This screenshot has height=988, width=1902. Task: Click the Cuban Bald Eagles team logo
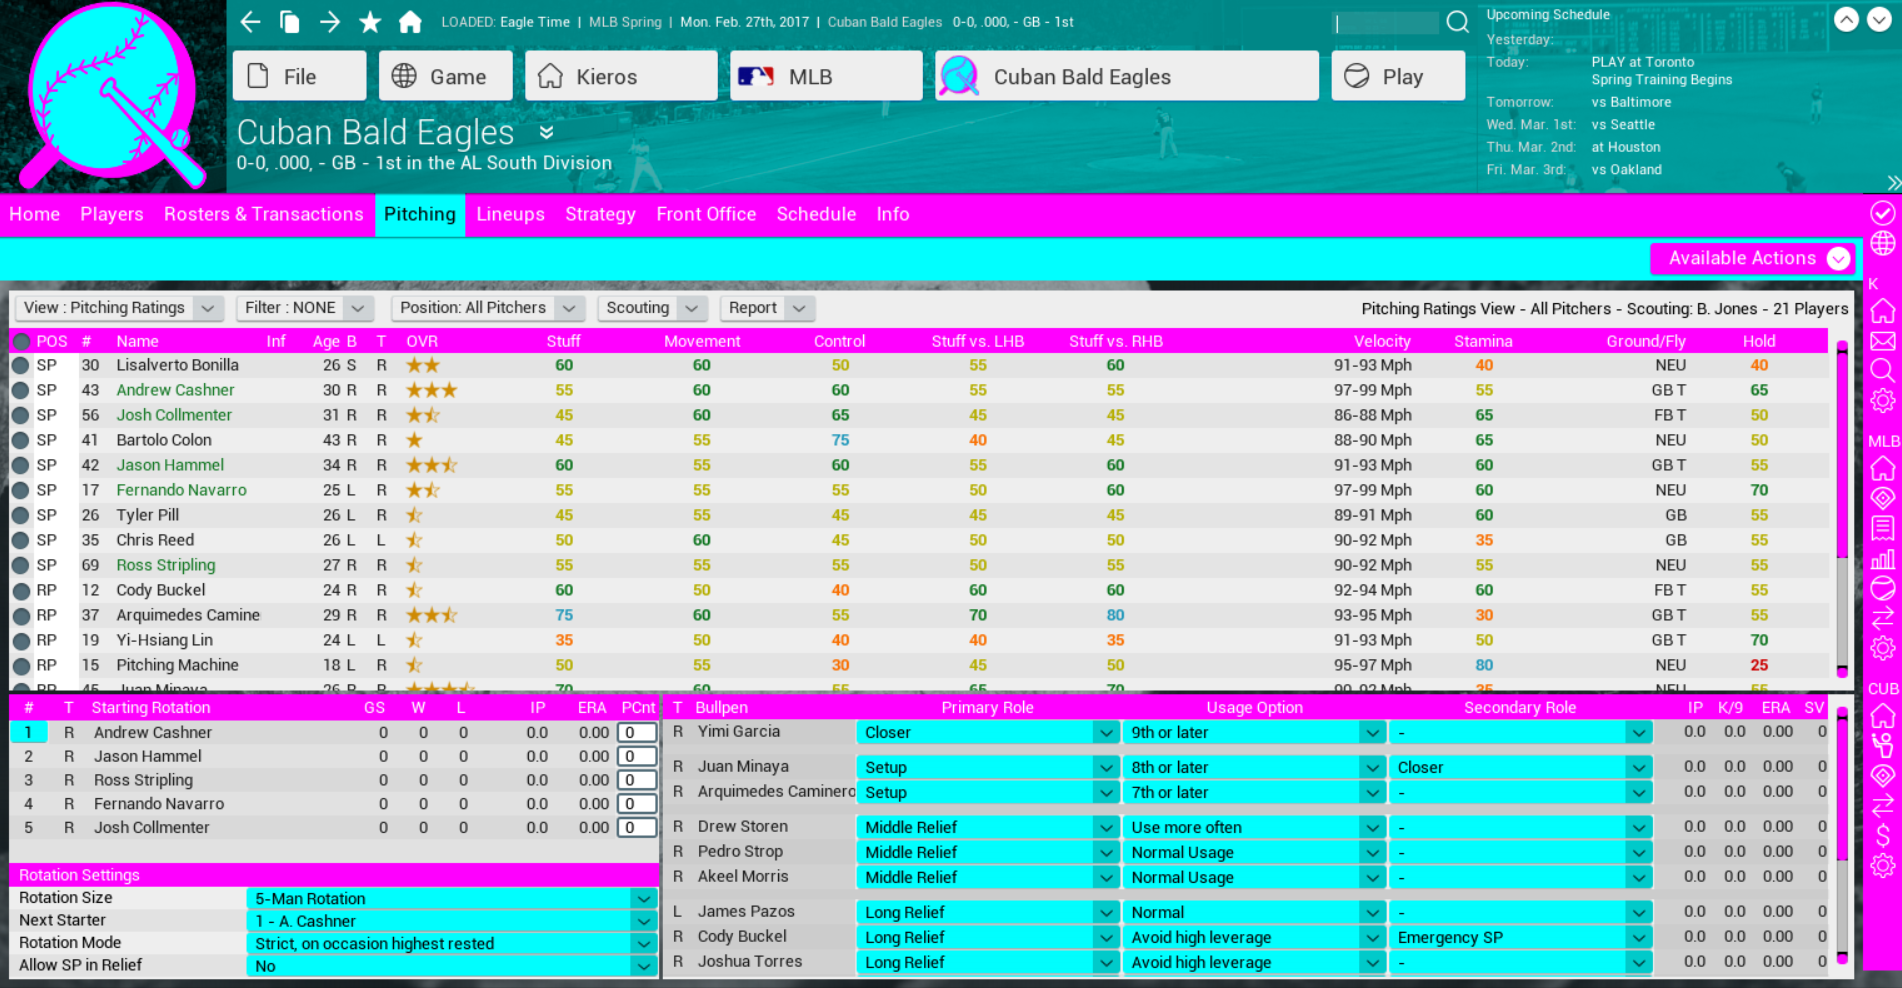[x=113, y=97]
